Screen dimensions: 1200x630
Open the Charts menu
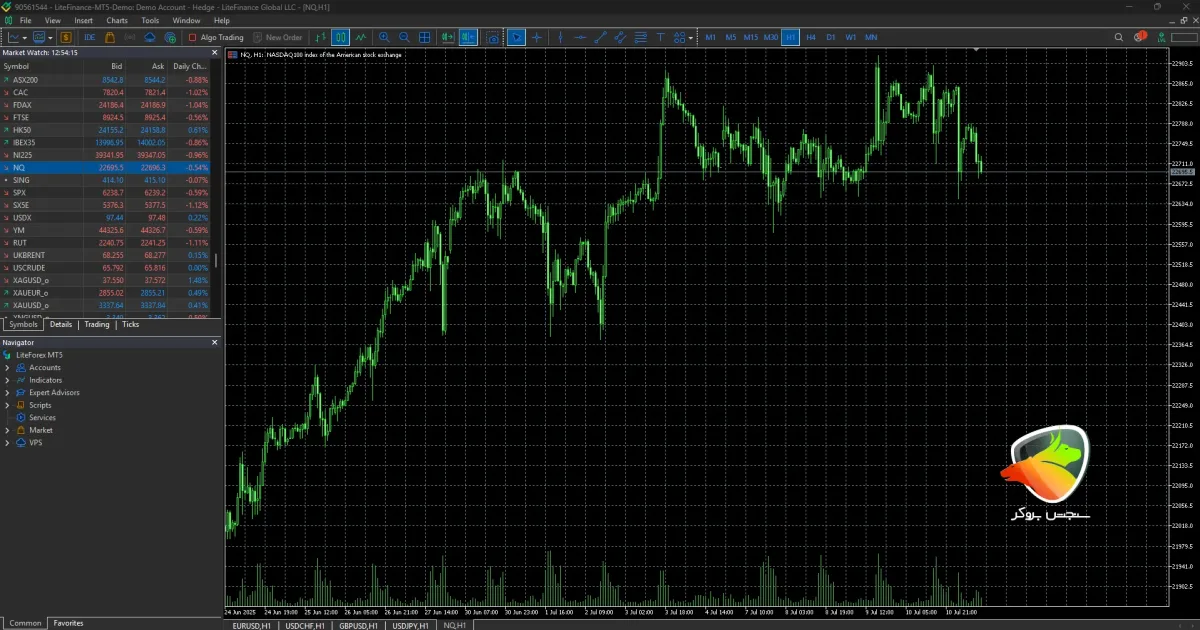(117, 20)
